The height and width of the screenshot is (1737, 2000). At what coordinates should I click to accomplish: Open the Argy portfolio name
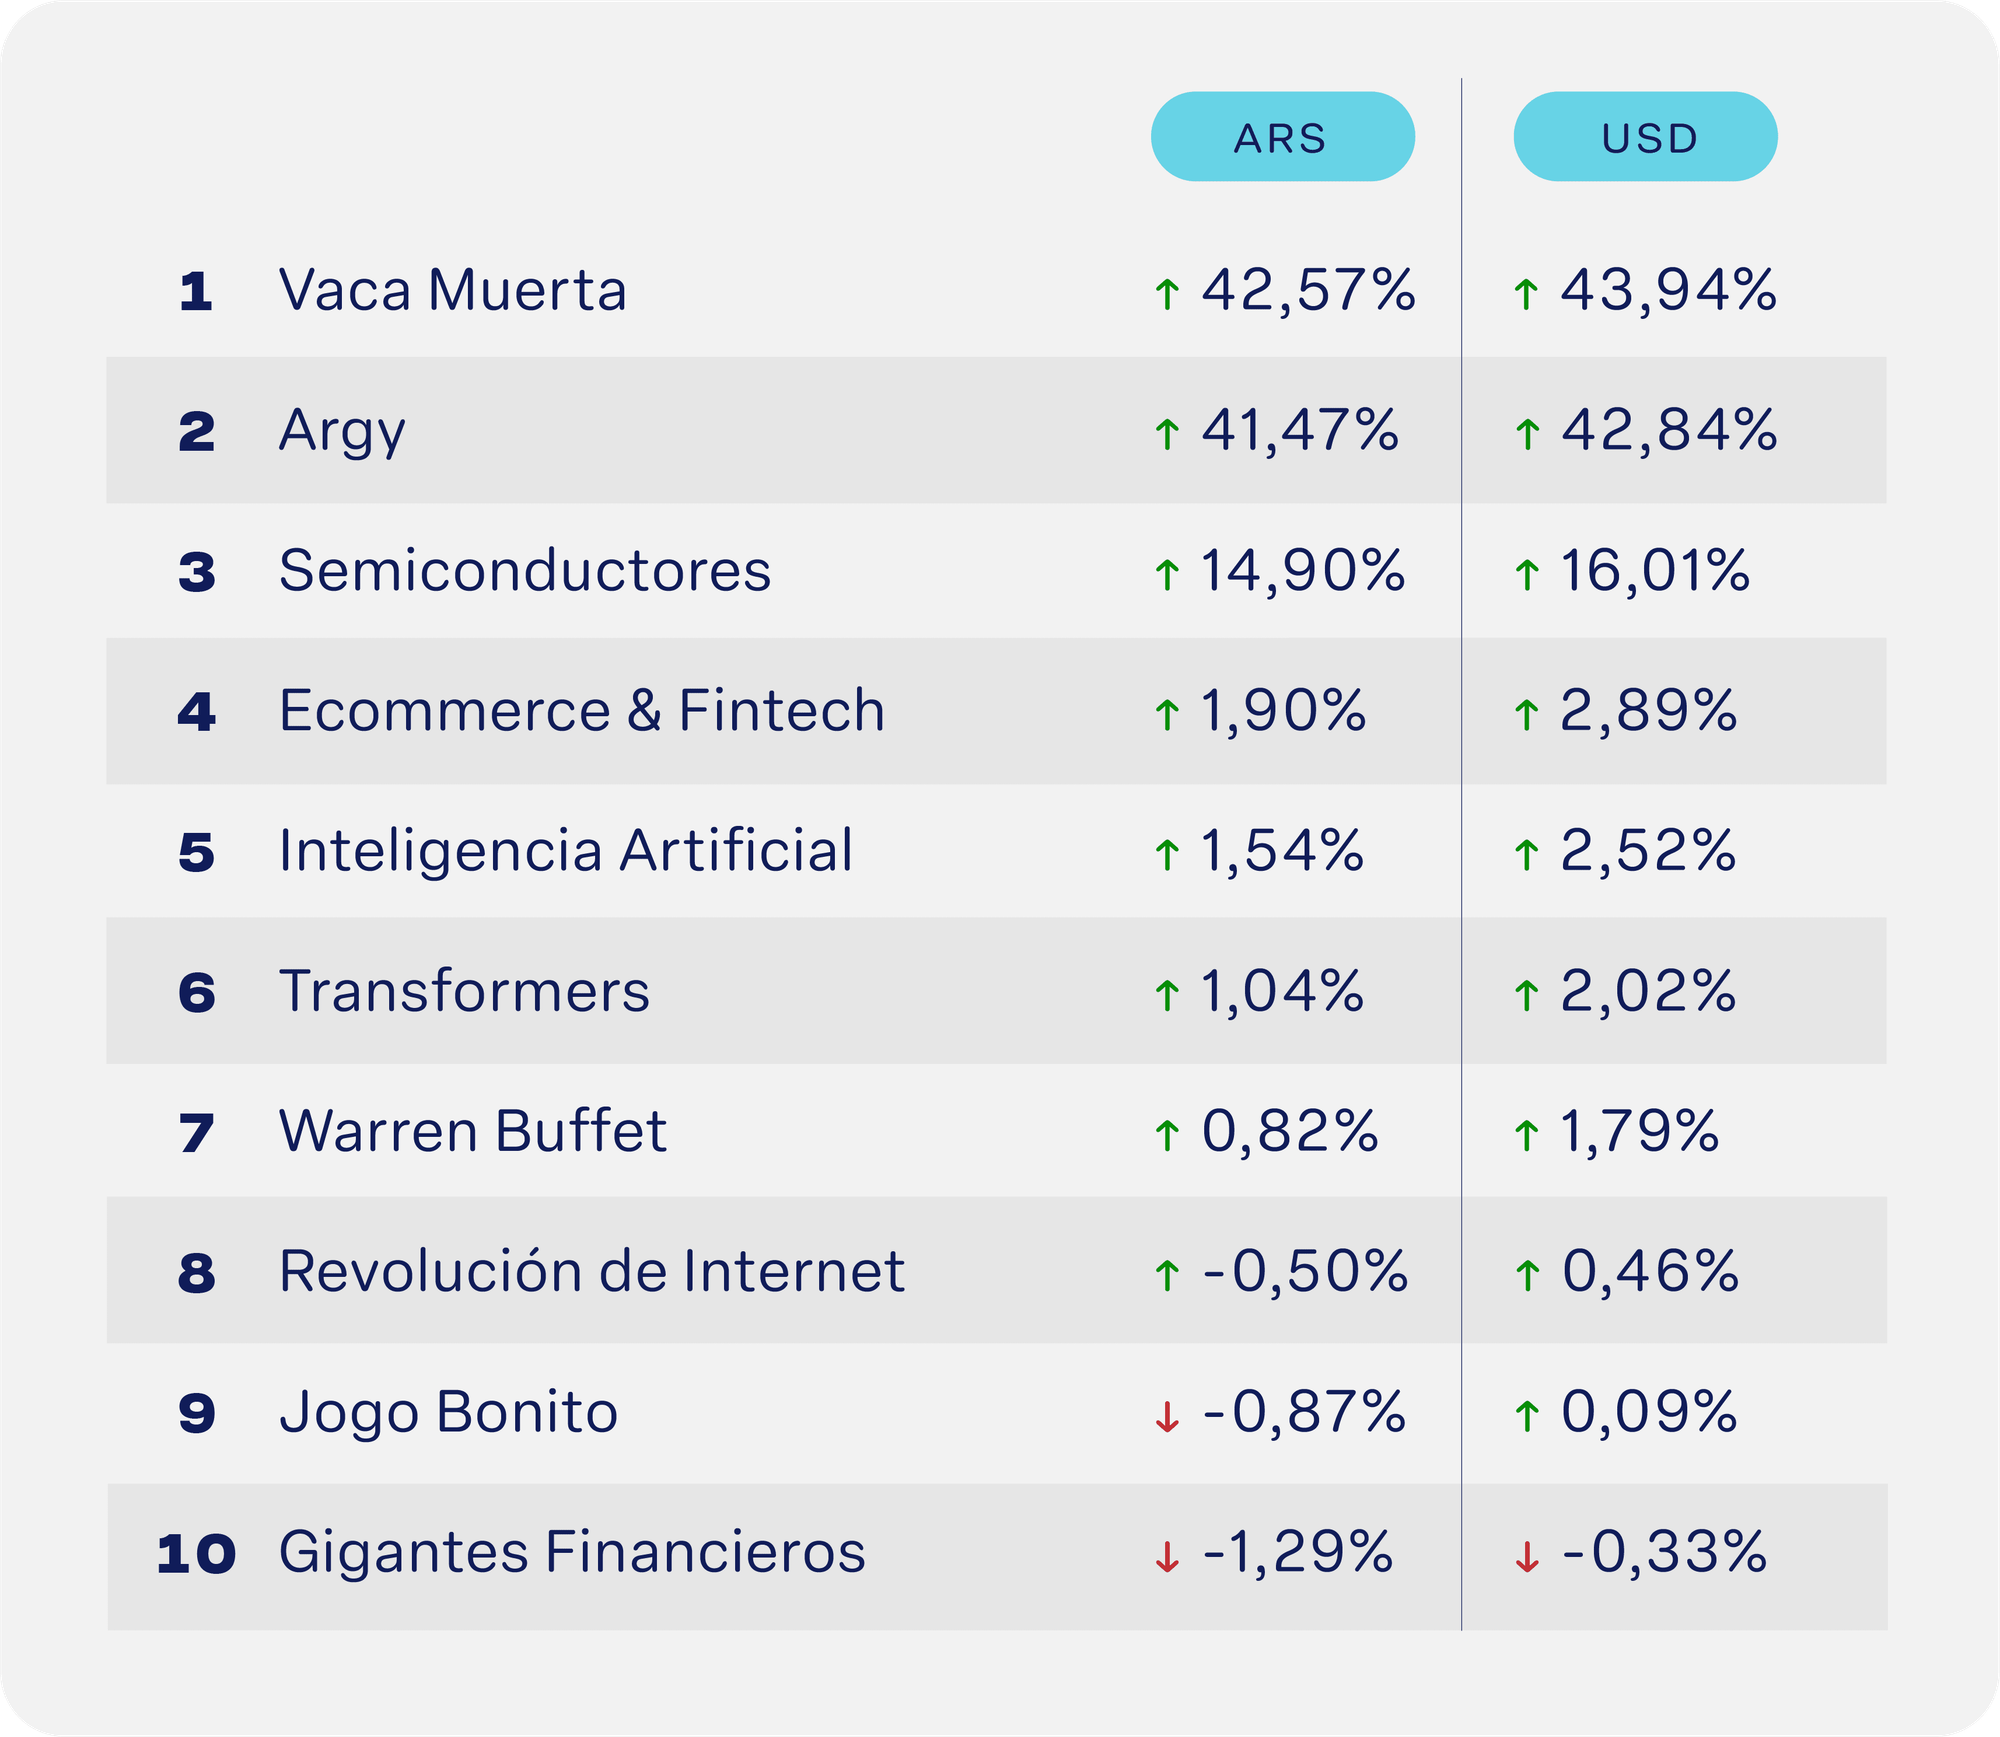(342, 431)
